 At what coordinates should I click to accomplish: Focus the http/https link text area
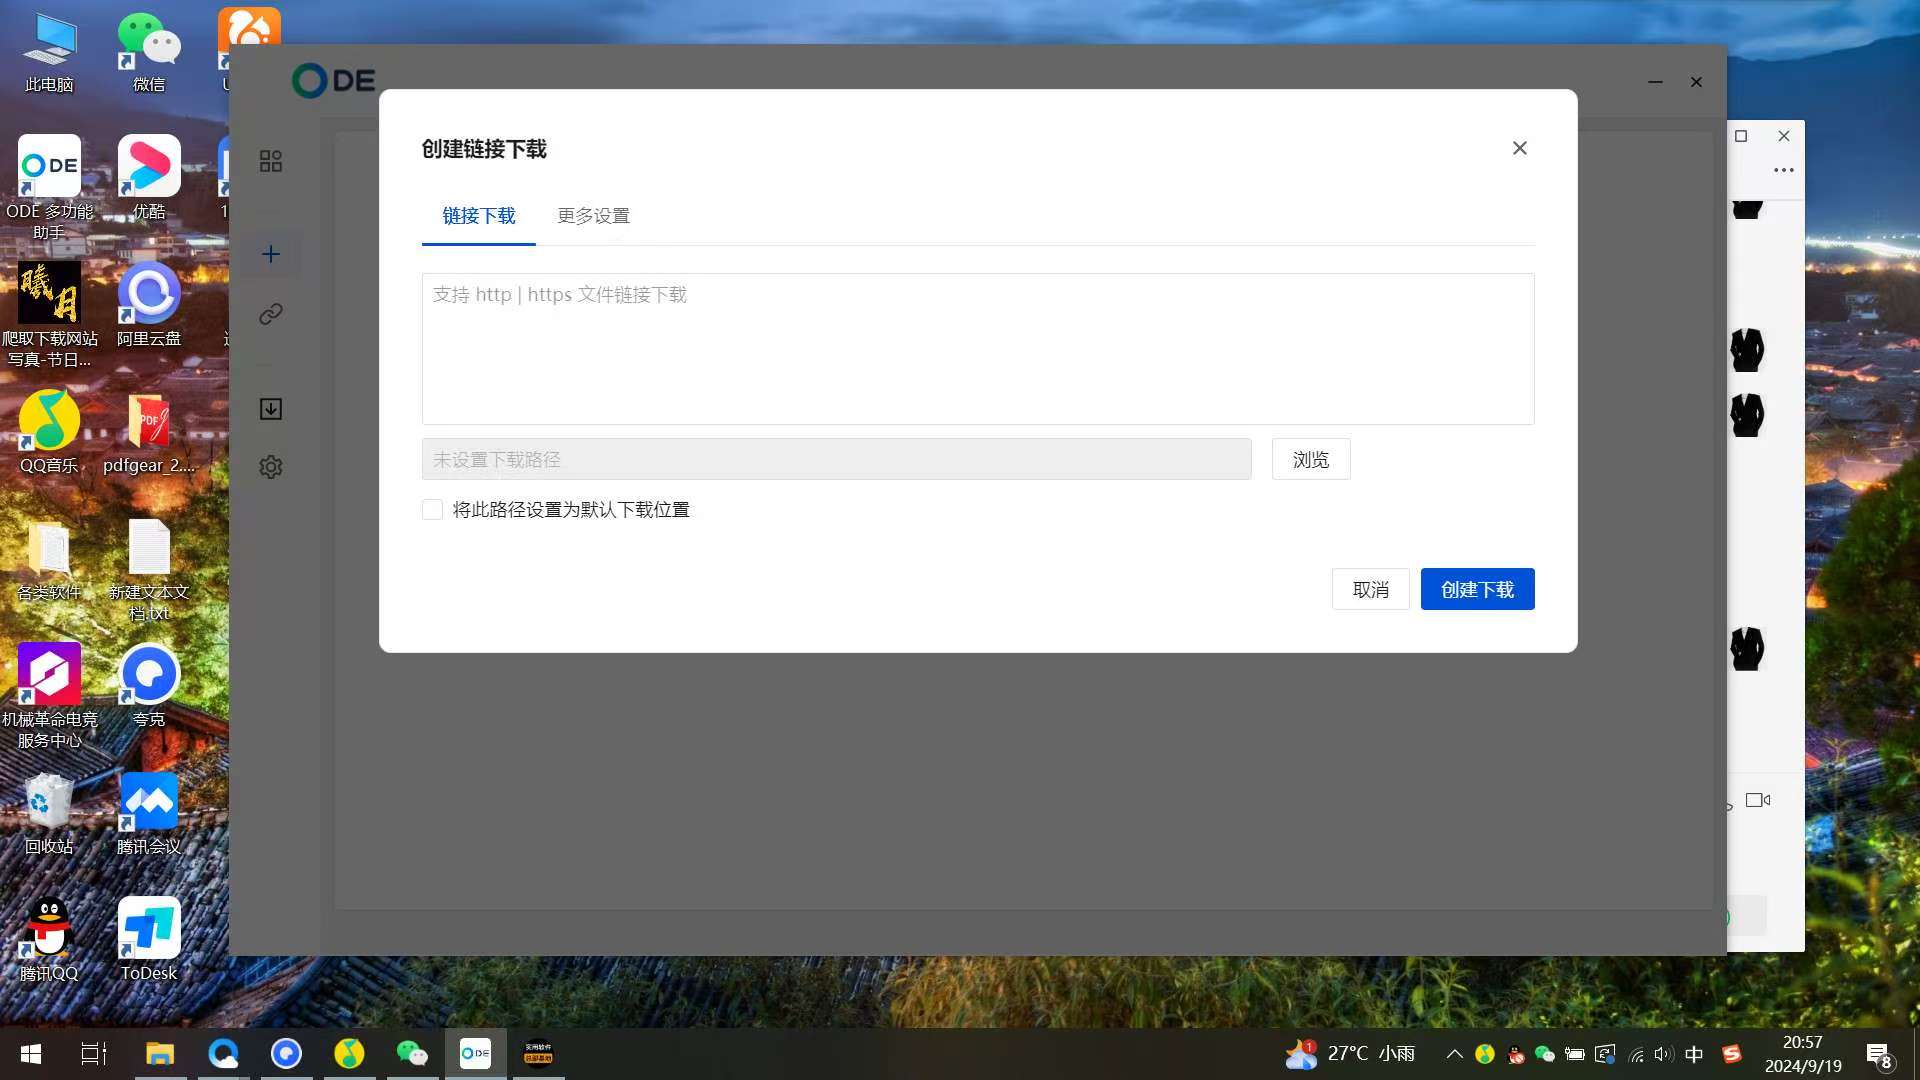click(x=977, y=349)
